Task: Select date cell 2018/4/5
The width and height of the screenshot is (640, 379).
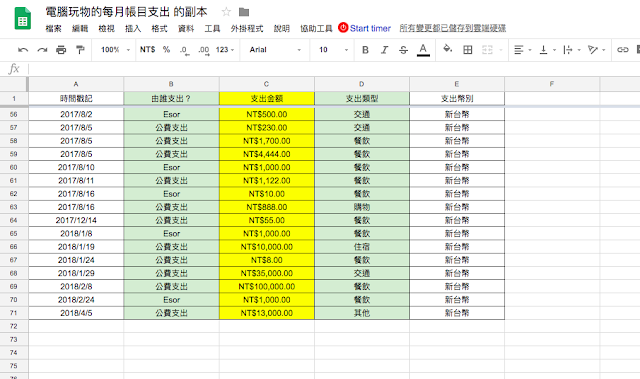Action: (x=76, y=313)
